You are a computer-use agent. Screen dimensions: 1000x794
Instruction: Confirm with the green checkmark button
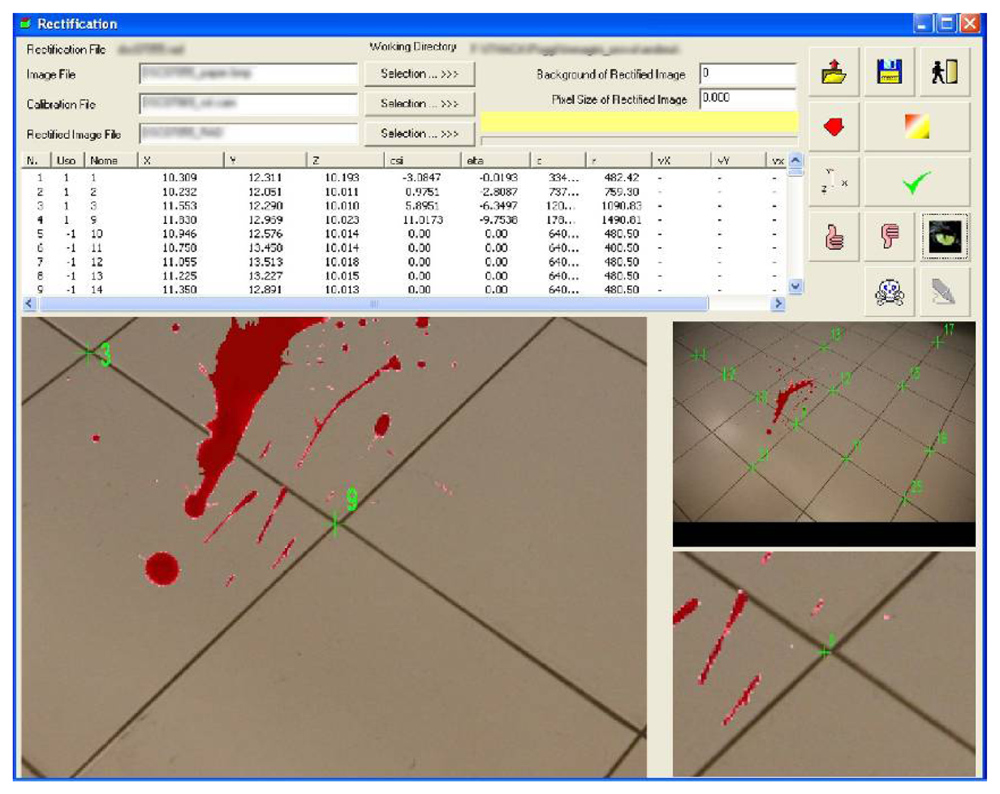[x=916, y=180]
